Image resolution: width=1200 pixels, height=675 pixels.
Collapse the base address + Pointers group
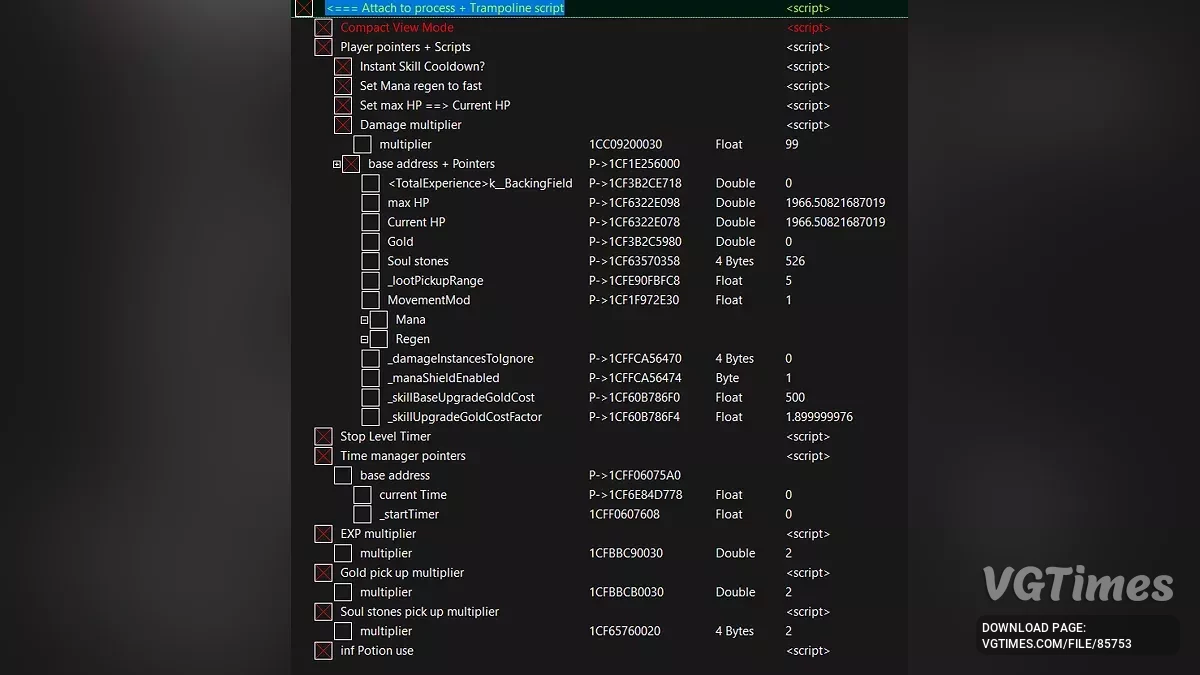(337, 164)
